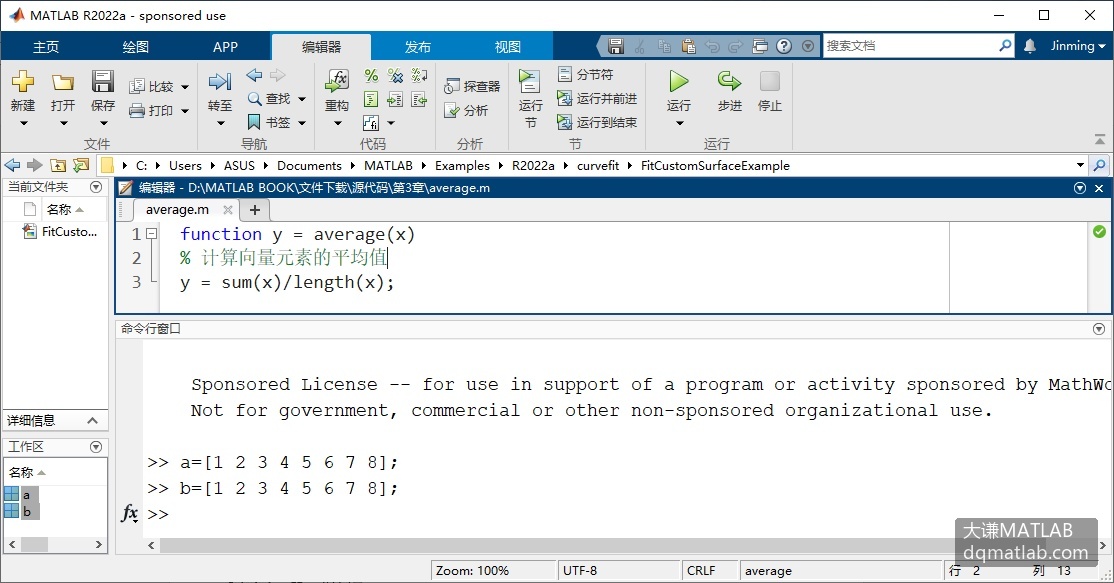Click the browse for folder icon
The height and width of the screenshot is (583, 1114).
click(x=81, y=165)
